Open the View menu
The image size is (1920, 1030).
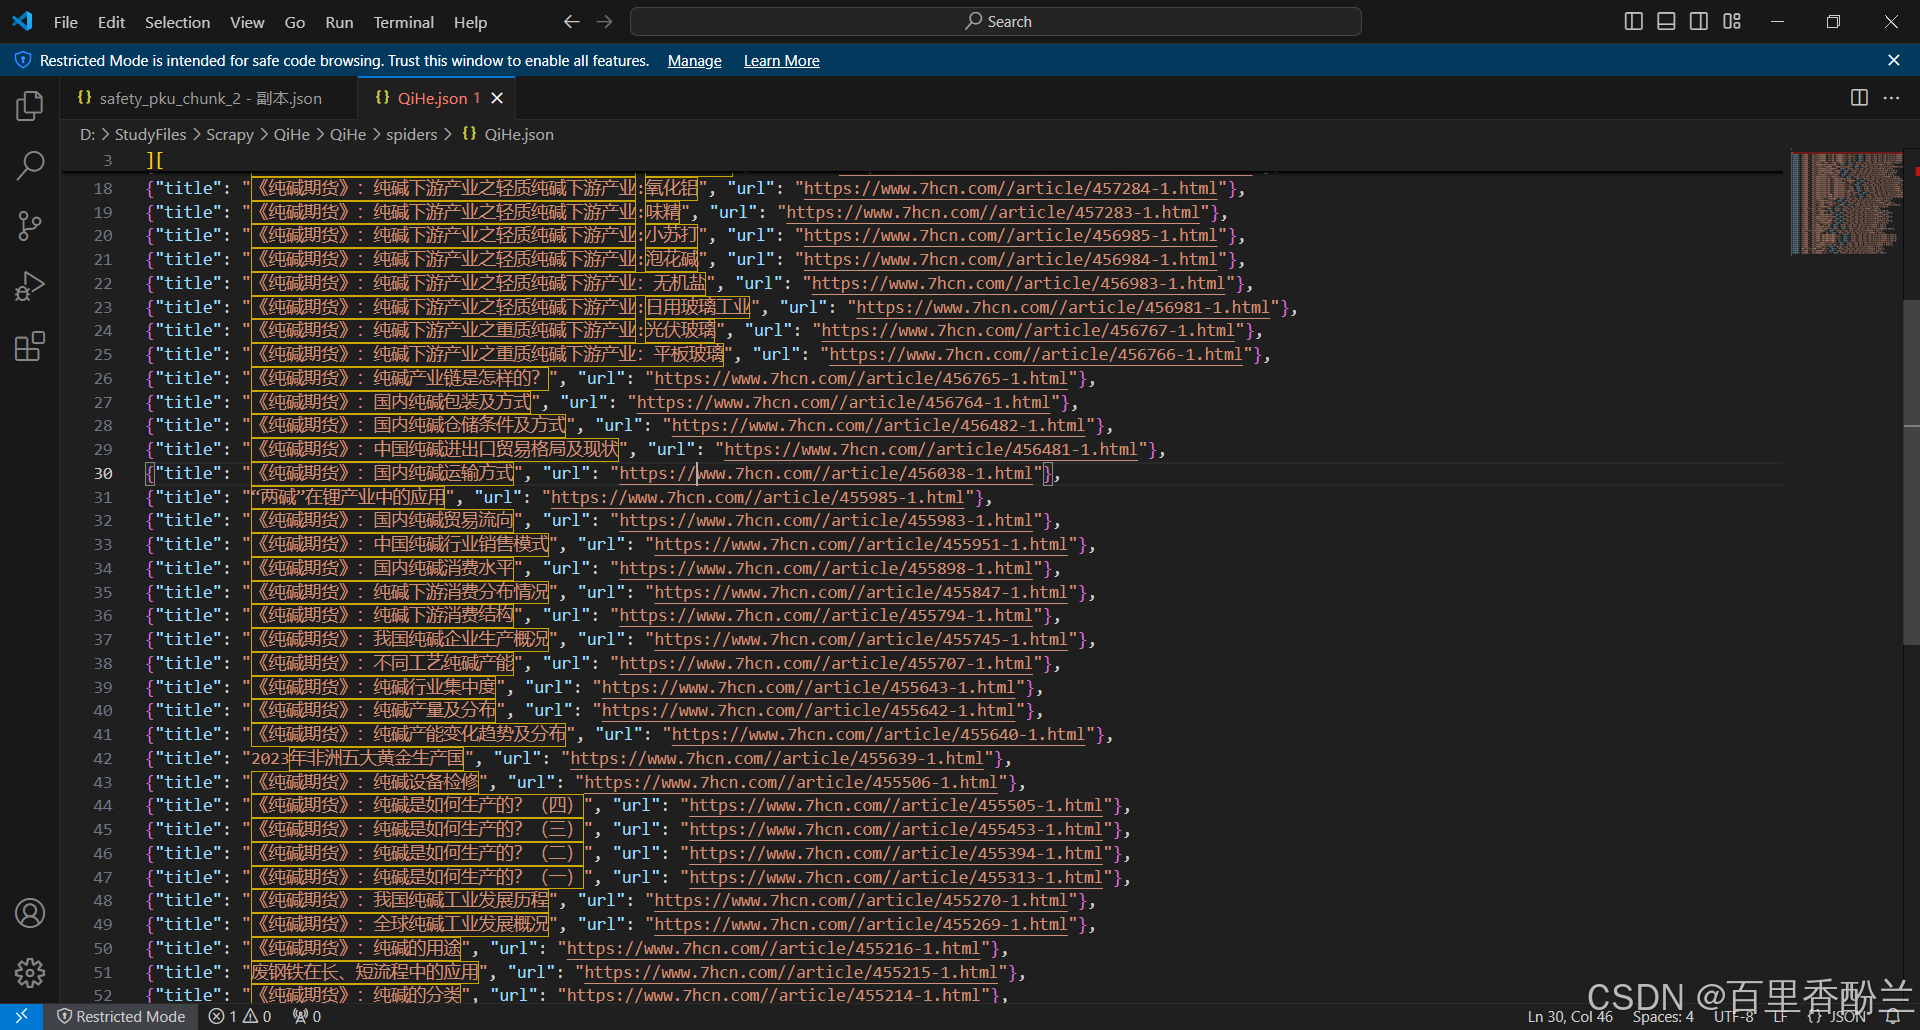pos(247,22)
